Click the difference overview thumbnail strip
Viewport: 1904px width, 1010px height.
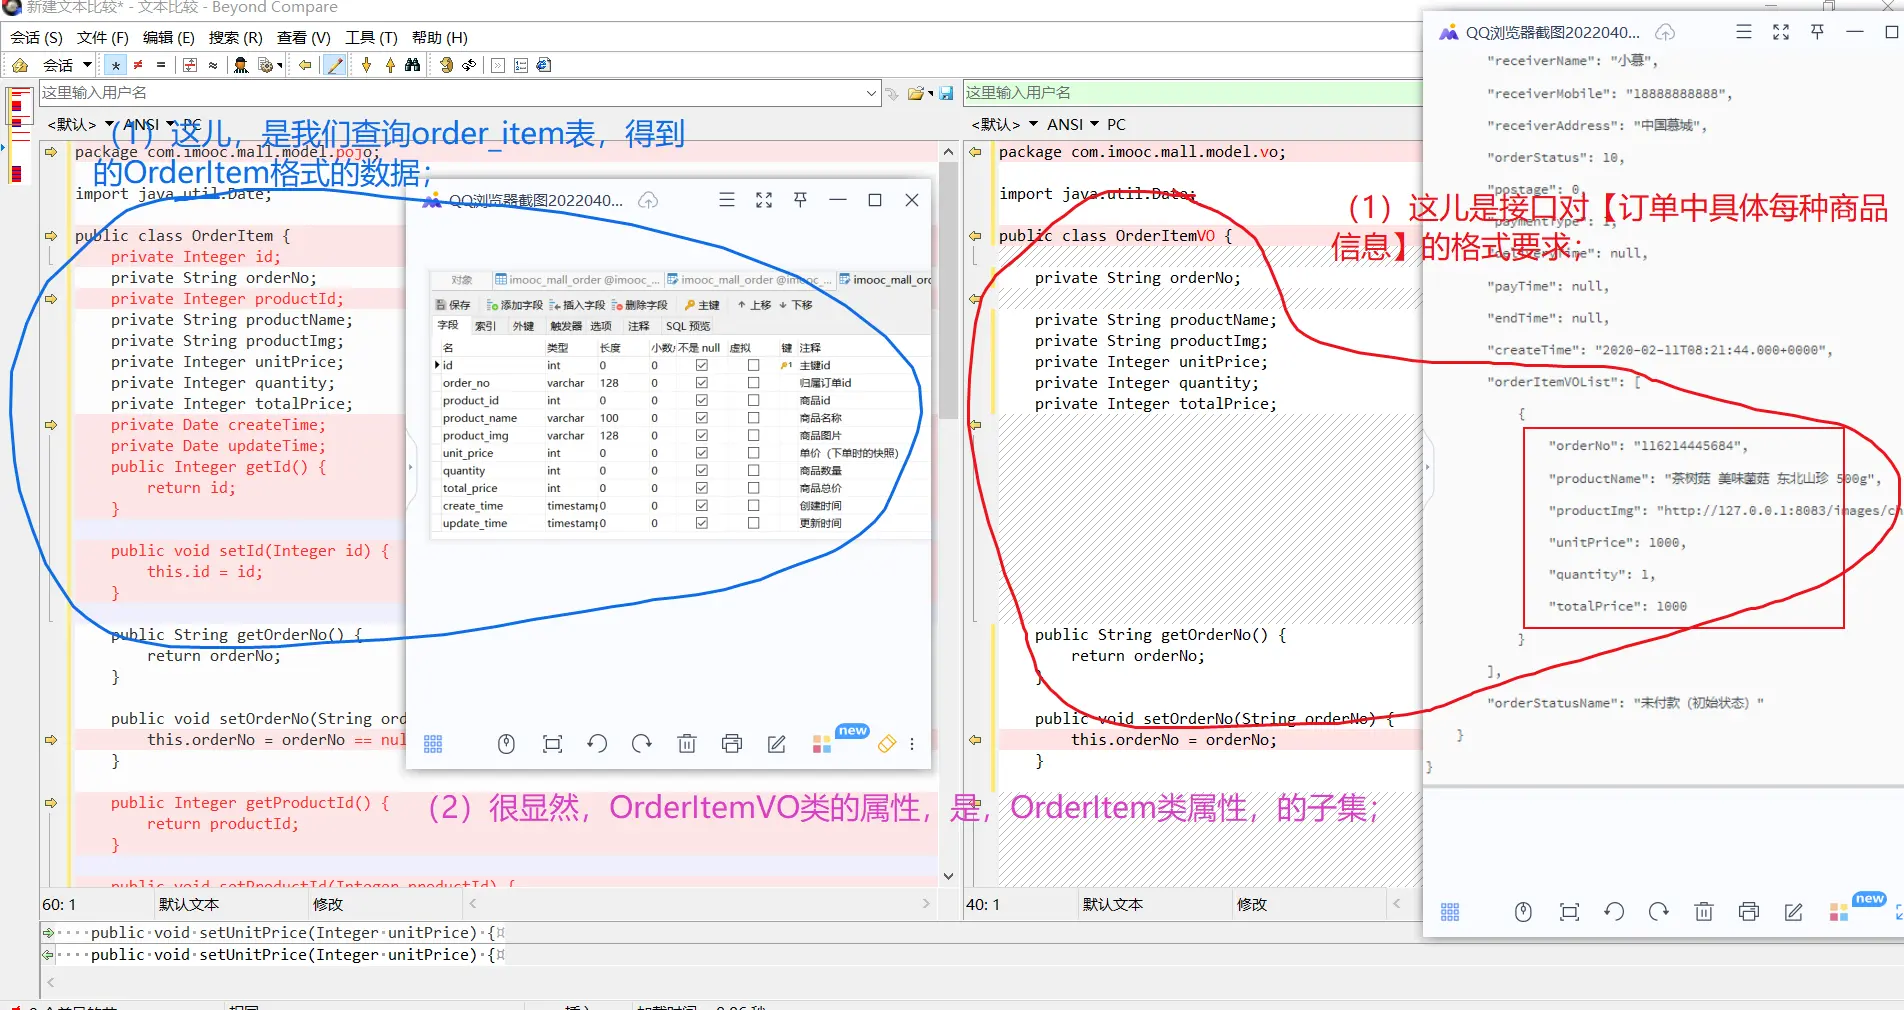tap(17, 137)
